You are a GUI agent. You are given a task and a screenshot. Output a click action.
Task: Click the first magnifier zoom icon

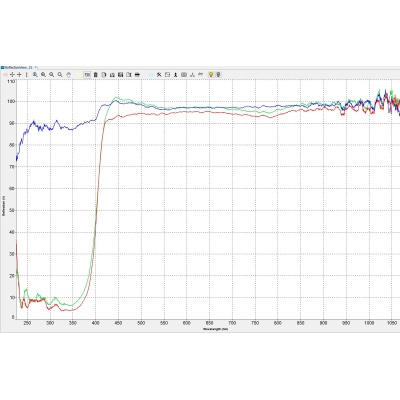click(35, 75)
